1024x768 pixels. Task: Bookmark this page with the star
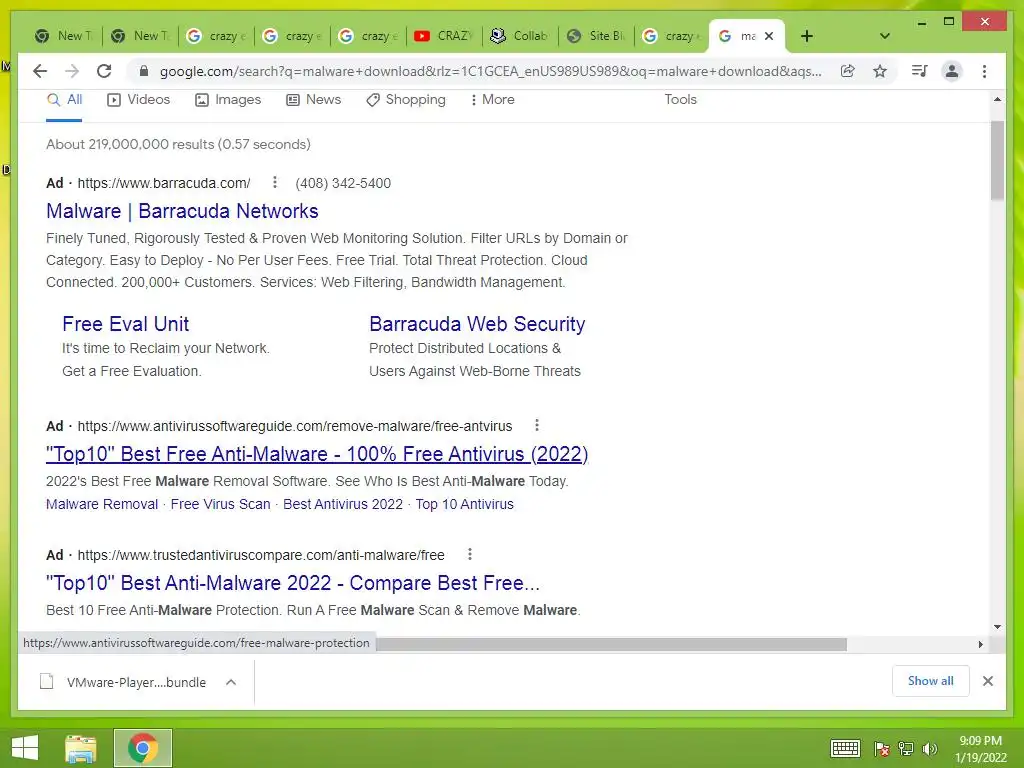tap(880, 71)
